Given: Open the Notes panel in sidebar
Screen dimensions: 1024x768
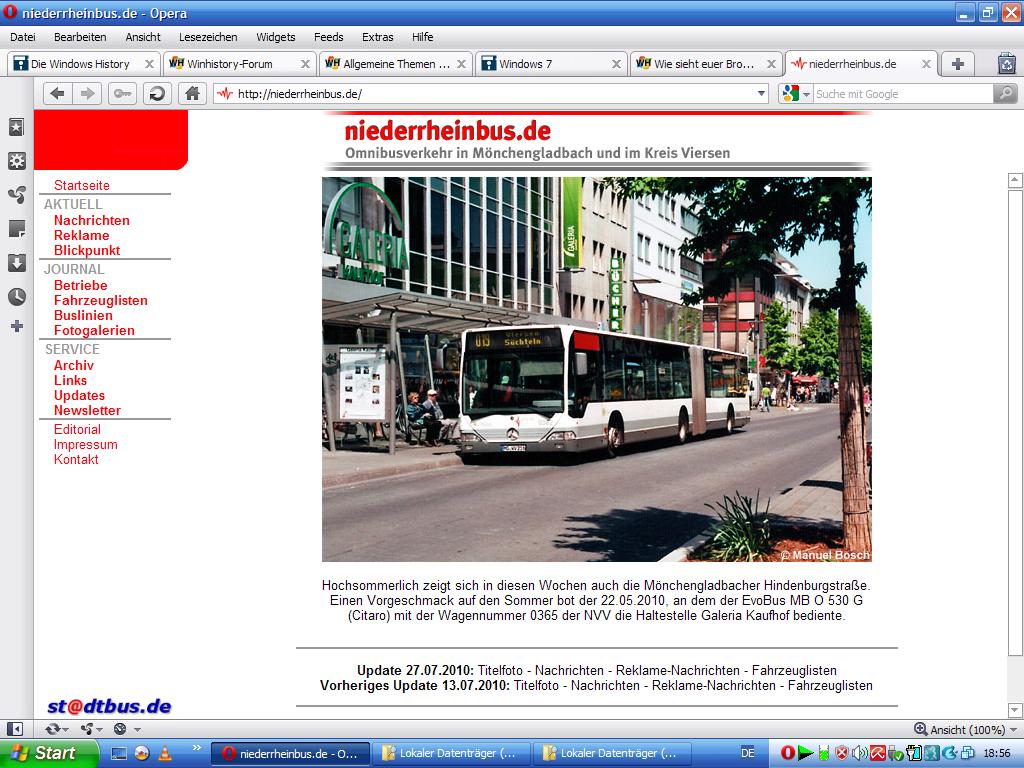Looking at the screenshot, I should click(16, 229).
